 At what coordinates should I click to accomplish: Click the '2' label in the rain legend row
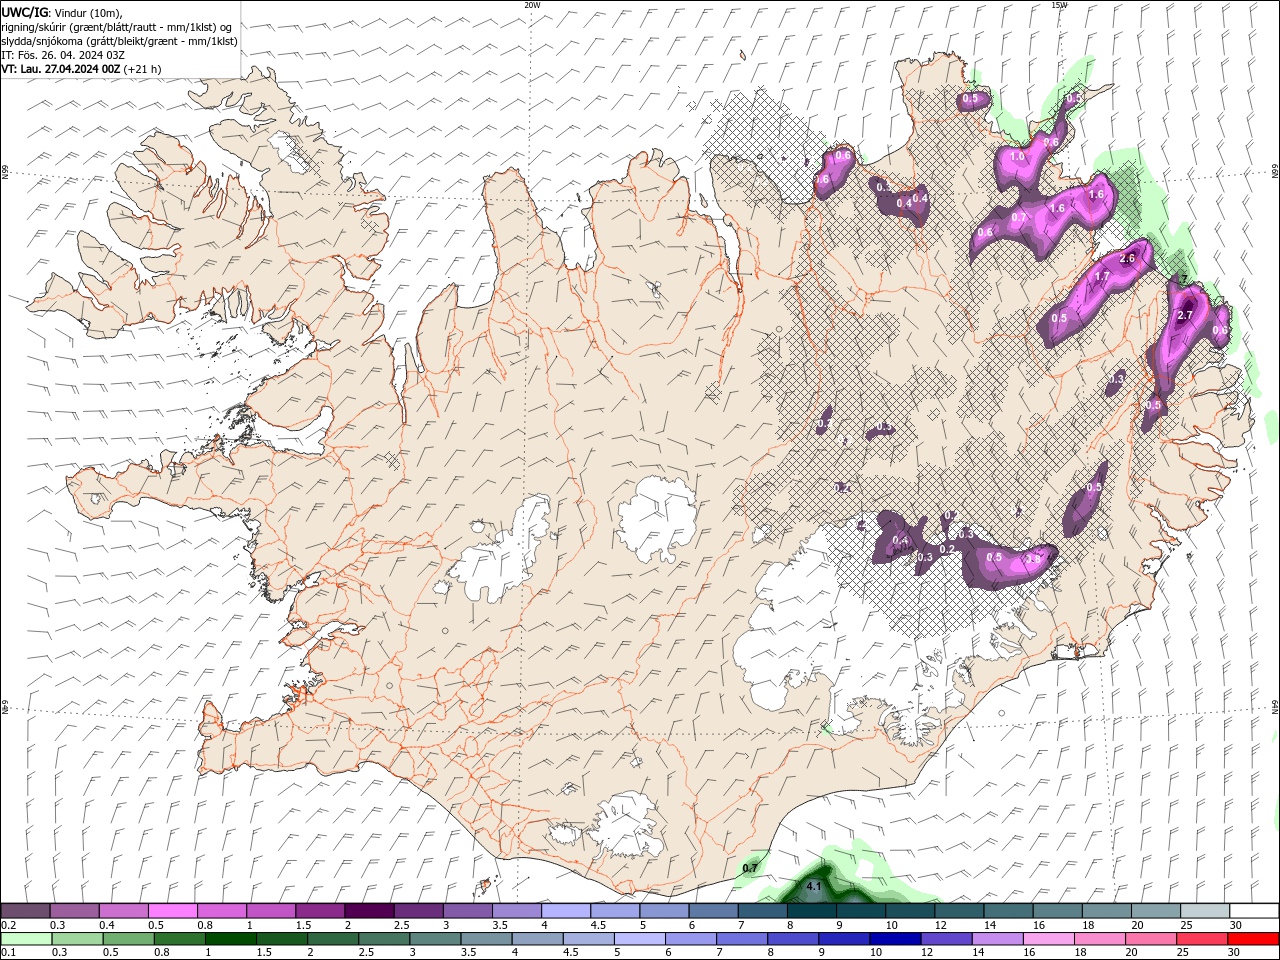click(x=310, y=953)
